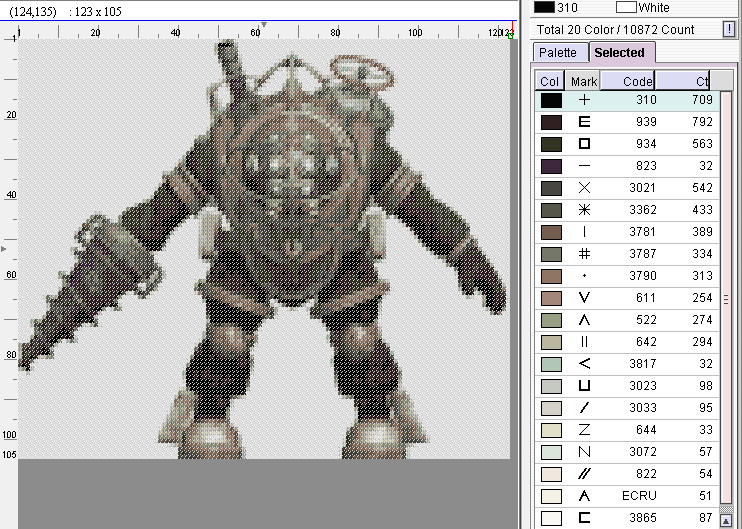Image resolution: width=742 pixels, height=529 pixels.
Task: Pick the 822 off-white swatch
Action: tap(551, 474)
